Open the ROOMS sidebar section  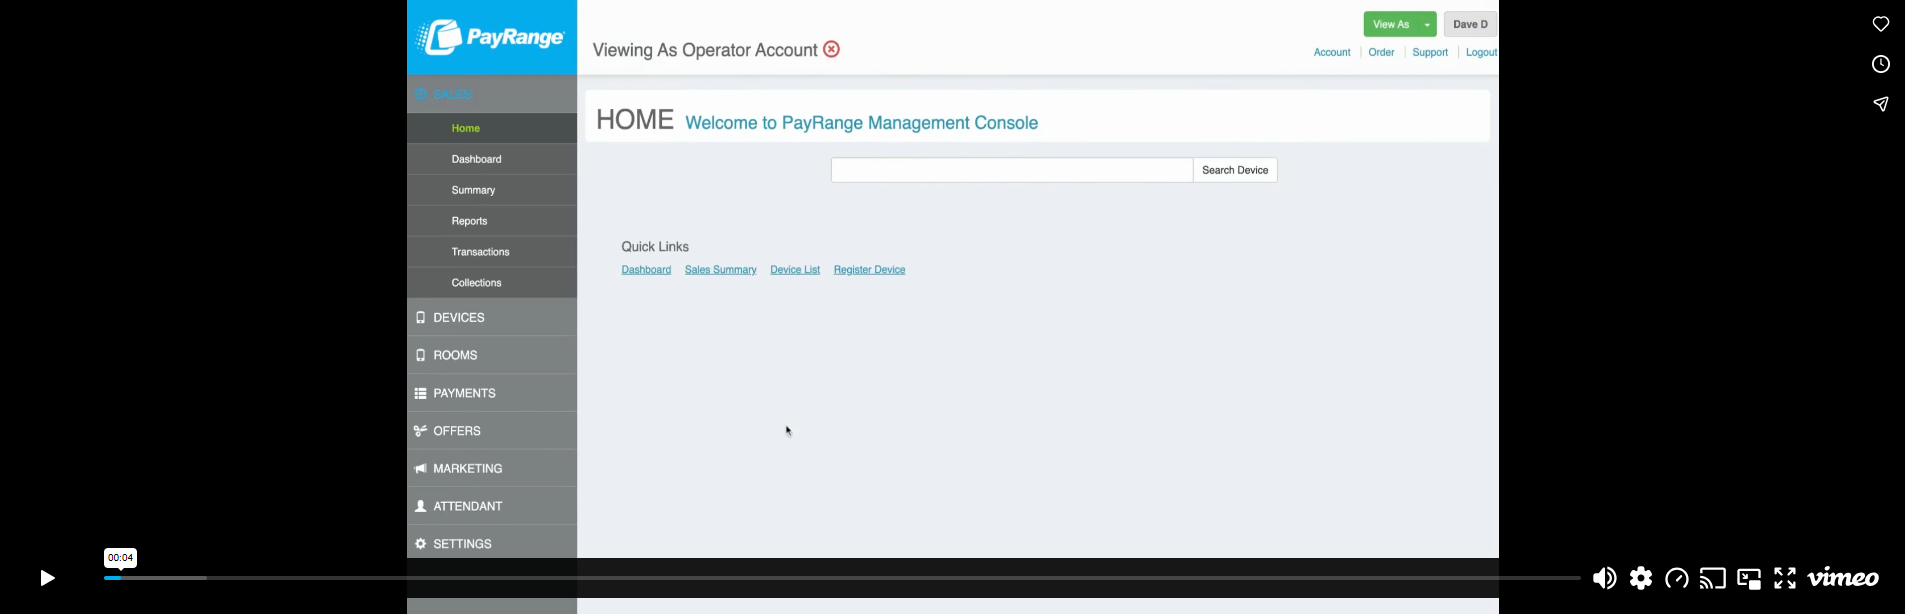tap(492, 355)
